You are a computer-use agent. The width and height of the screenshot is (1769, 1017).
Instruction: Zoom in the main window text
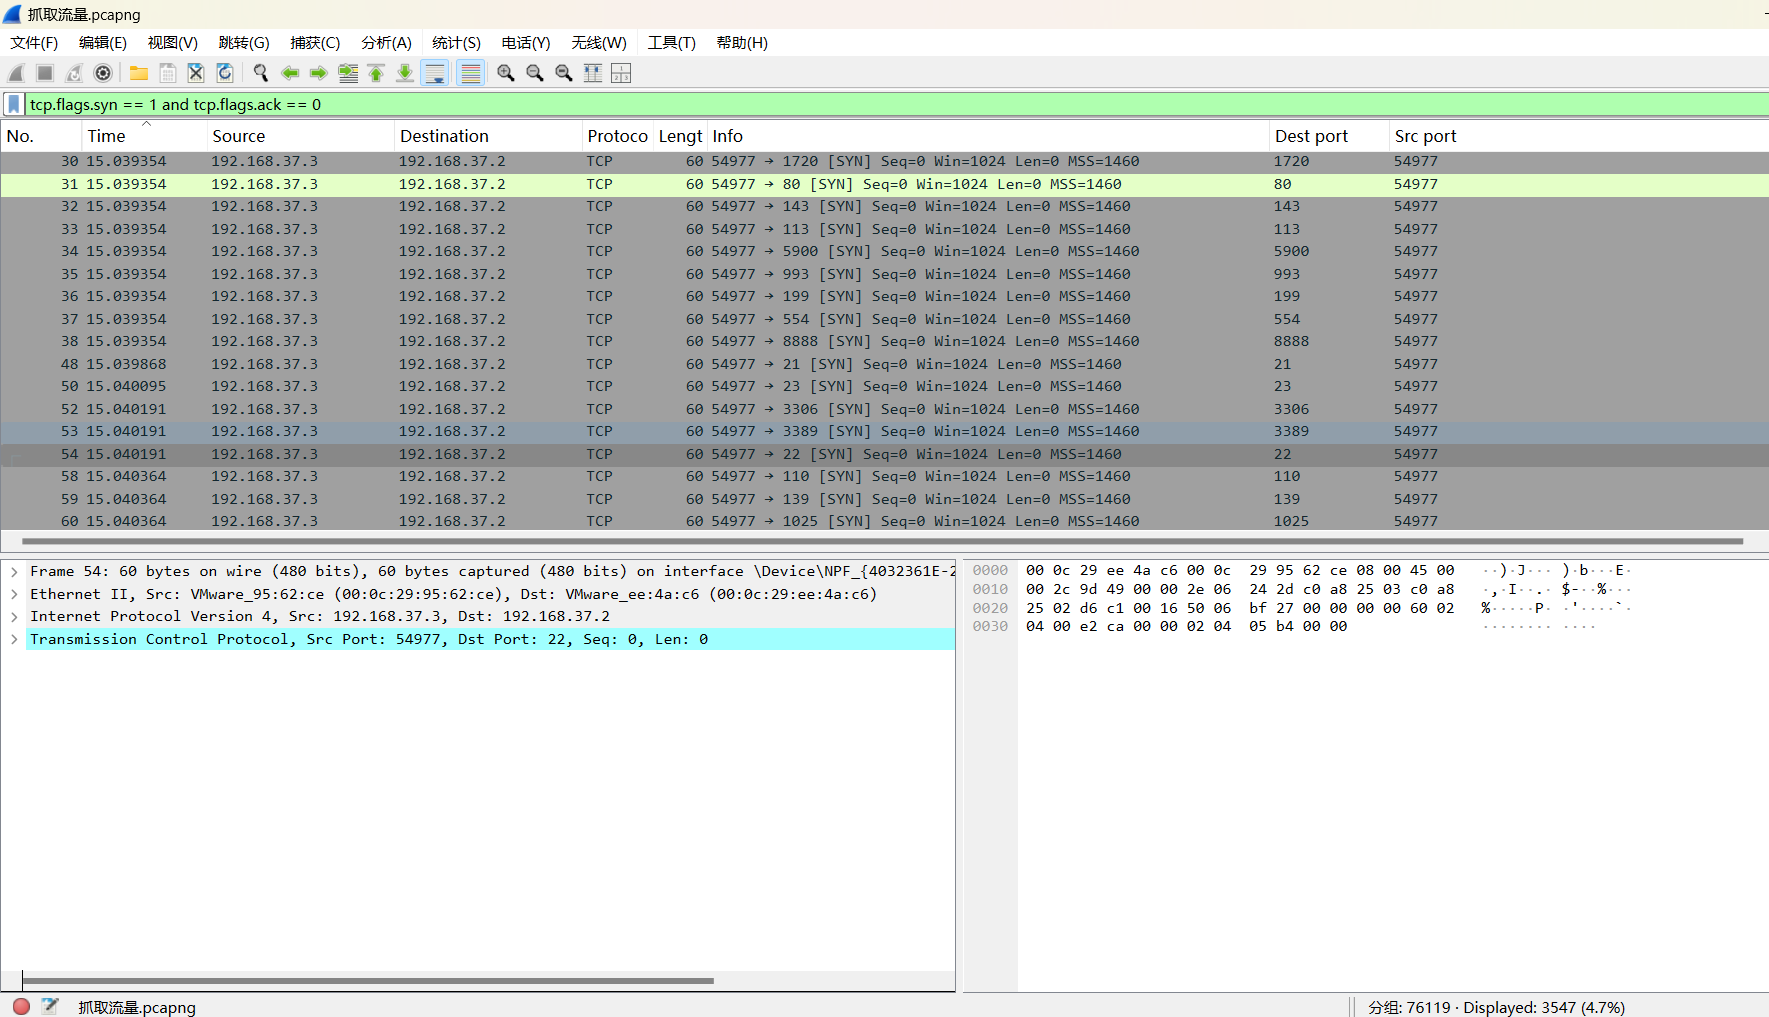(x=506, y=73)
